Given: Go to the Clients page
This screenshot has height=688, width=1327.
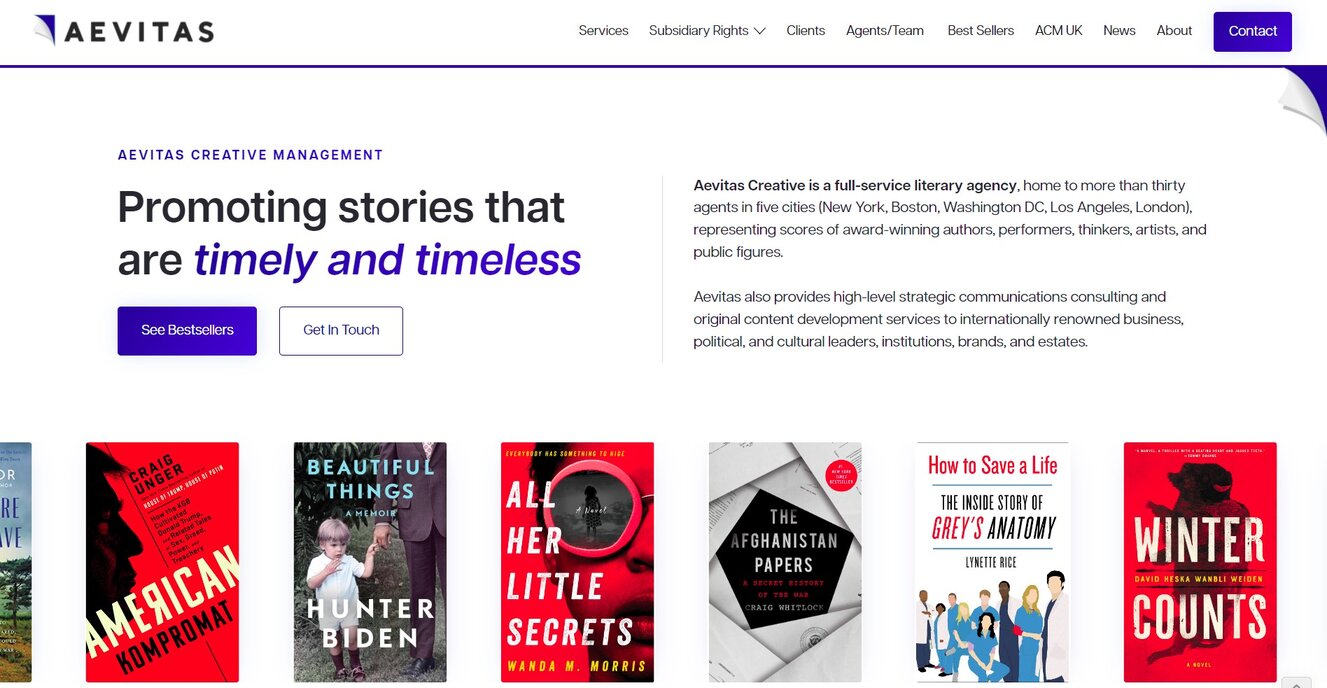Looking at the screenshot, I should (805, 31).
